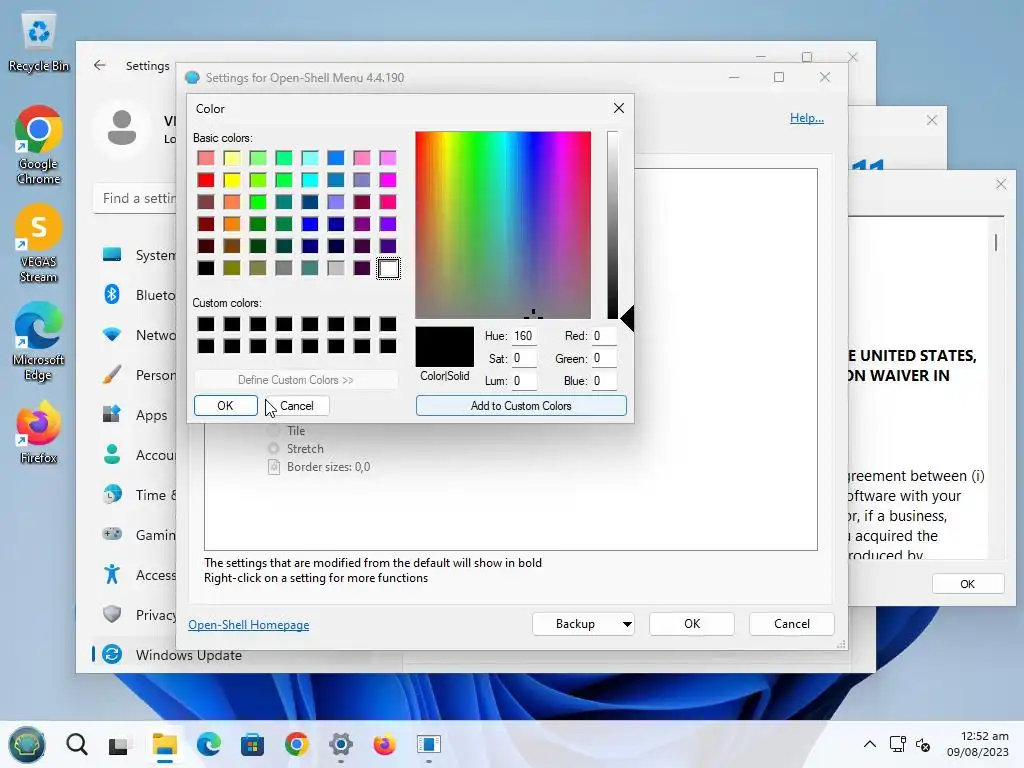Click the Time & language icon
Image resolution: width=1024 pixels, height=768 pixels.
tap(112, 494)
